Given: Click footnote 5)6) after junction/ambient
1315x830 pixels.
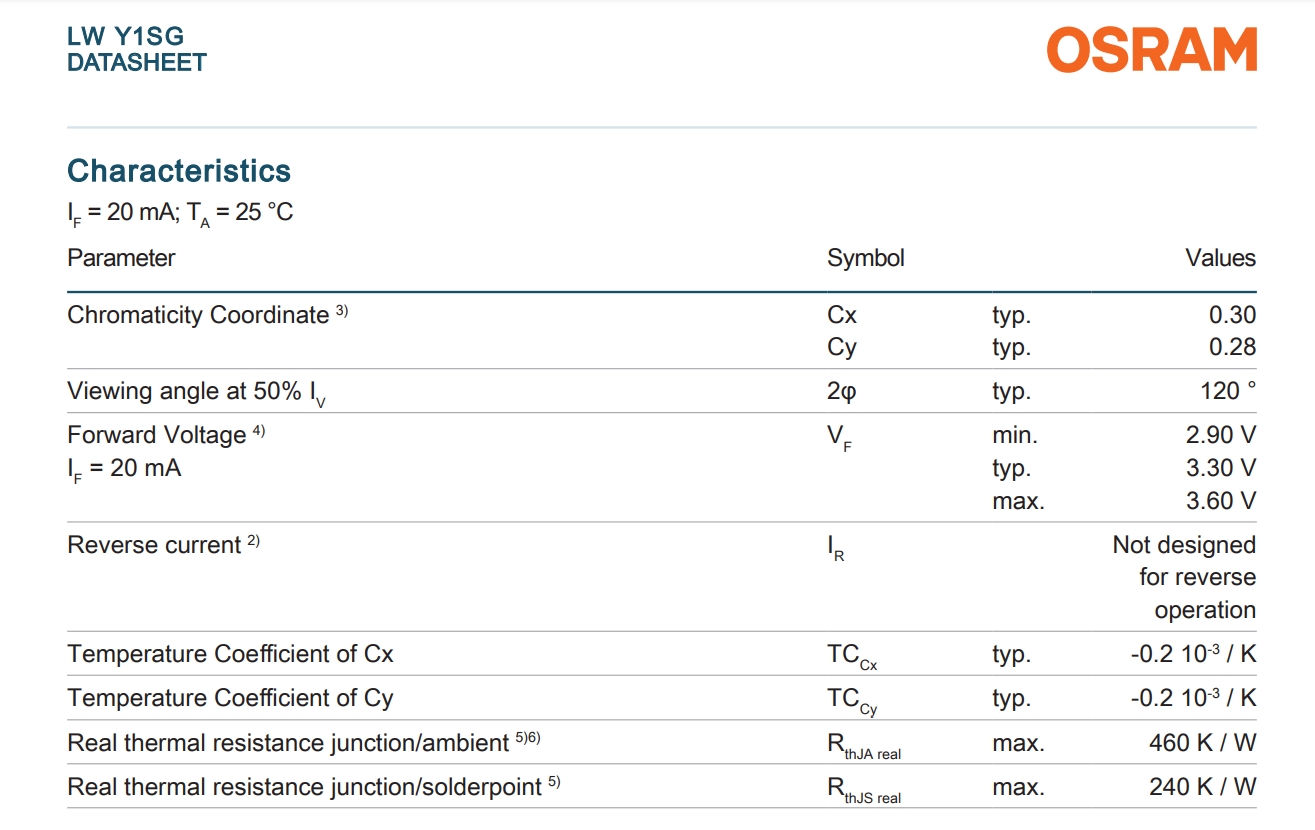Looking at the screenshot, I should pyautogui.click(x=528, y=739).
